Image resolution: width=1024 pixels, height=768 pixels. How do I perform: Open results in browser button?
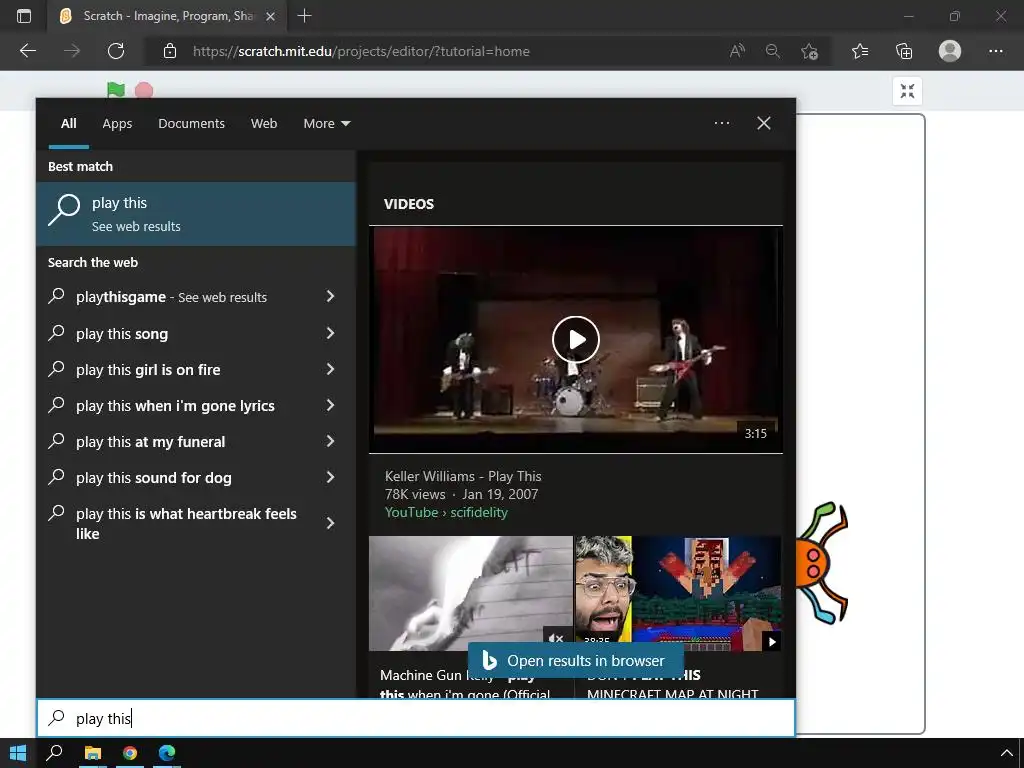pyautogui.click(x=575, y=660)
